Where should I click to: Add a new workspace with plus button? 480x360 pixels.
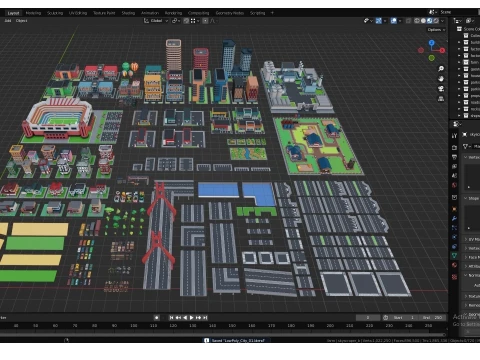click(272, 13)
